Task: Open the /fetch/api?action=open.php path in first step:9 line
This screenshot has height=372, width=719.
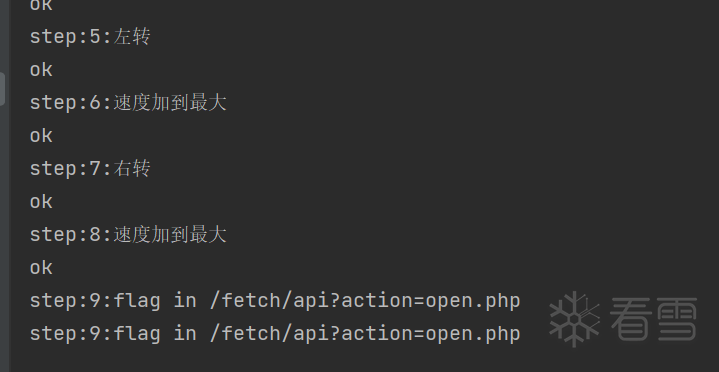Action: tap(365, 301)
